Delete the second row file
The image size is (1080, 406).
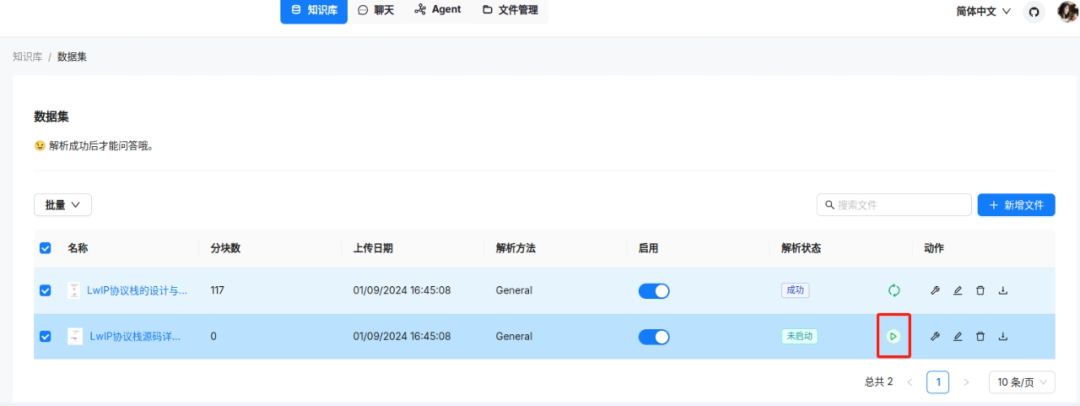[980, 336]
